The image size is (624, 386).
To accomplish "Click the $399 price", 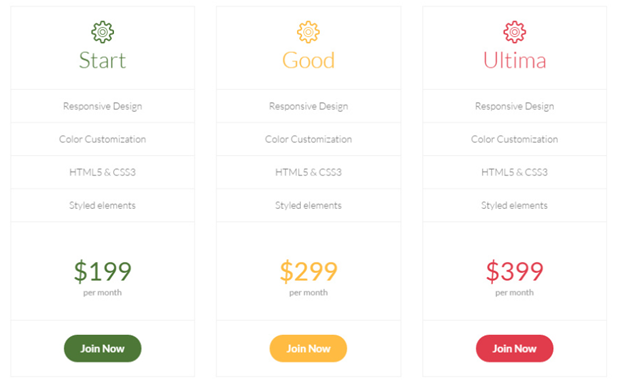I will coord(514,271).
